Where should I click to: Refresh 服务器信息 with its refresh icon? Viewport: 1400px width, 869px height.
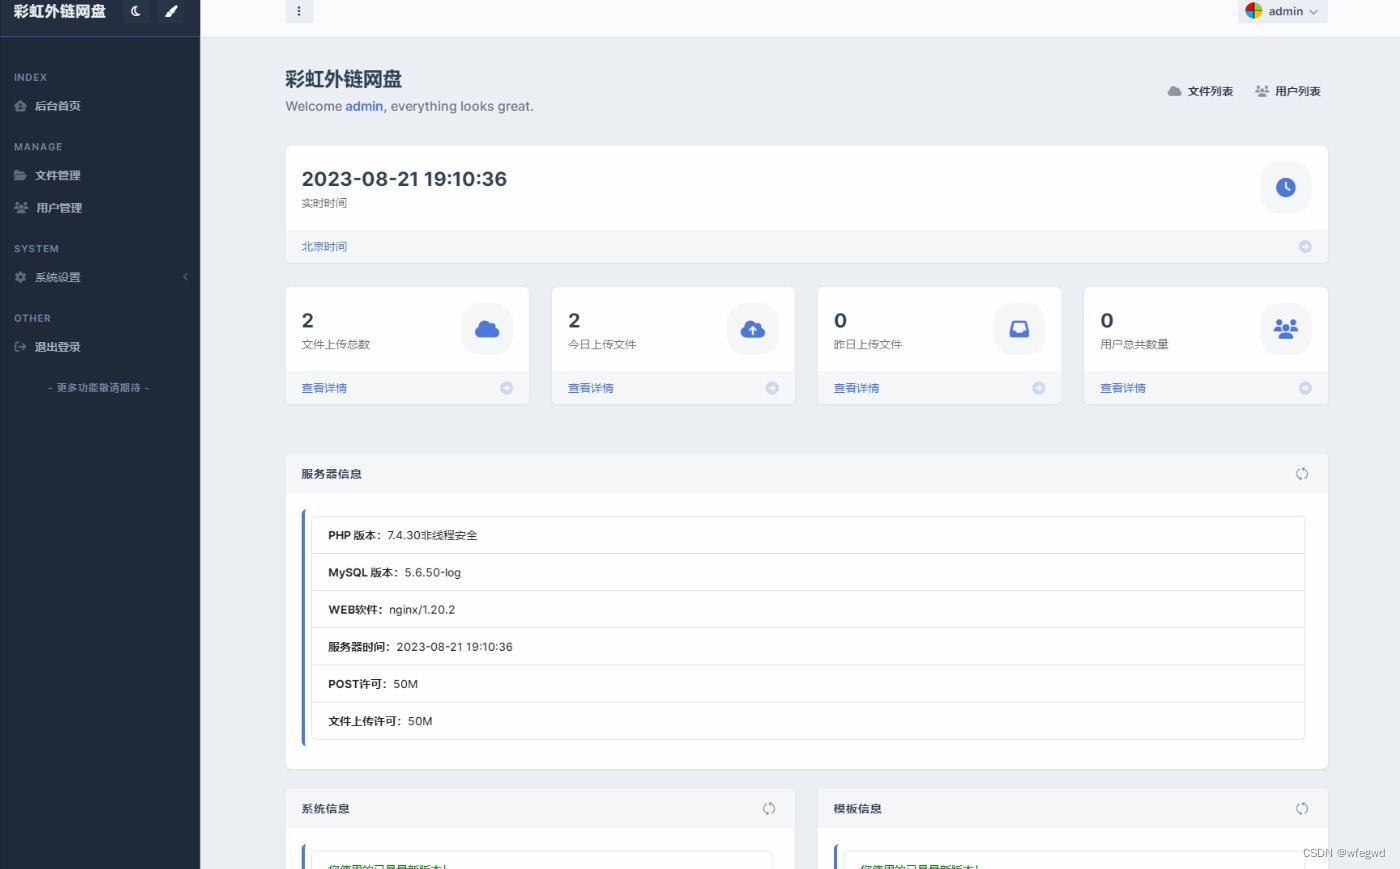1301,473
